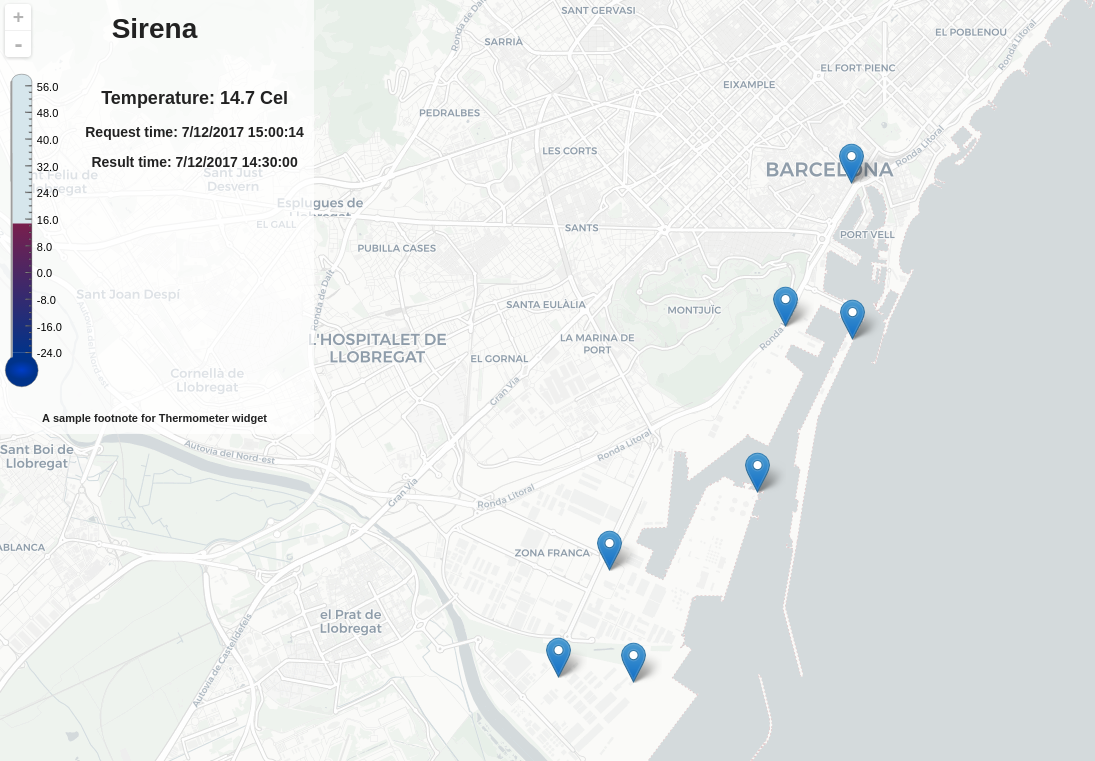Click the Sirena dashboard title

coord(154,28)
